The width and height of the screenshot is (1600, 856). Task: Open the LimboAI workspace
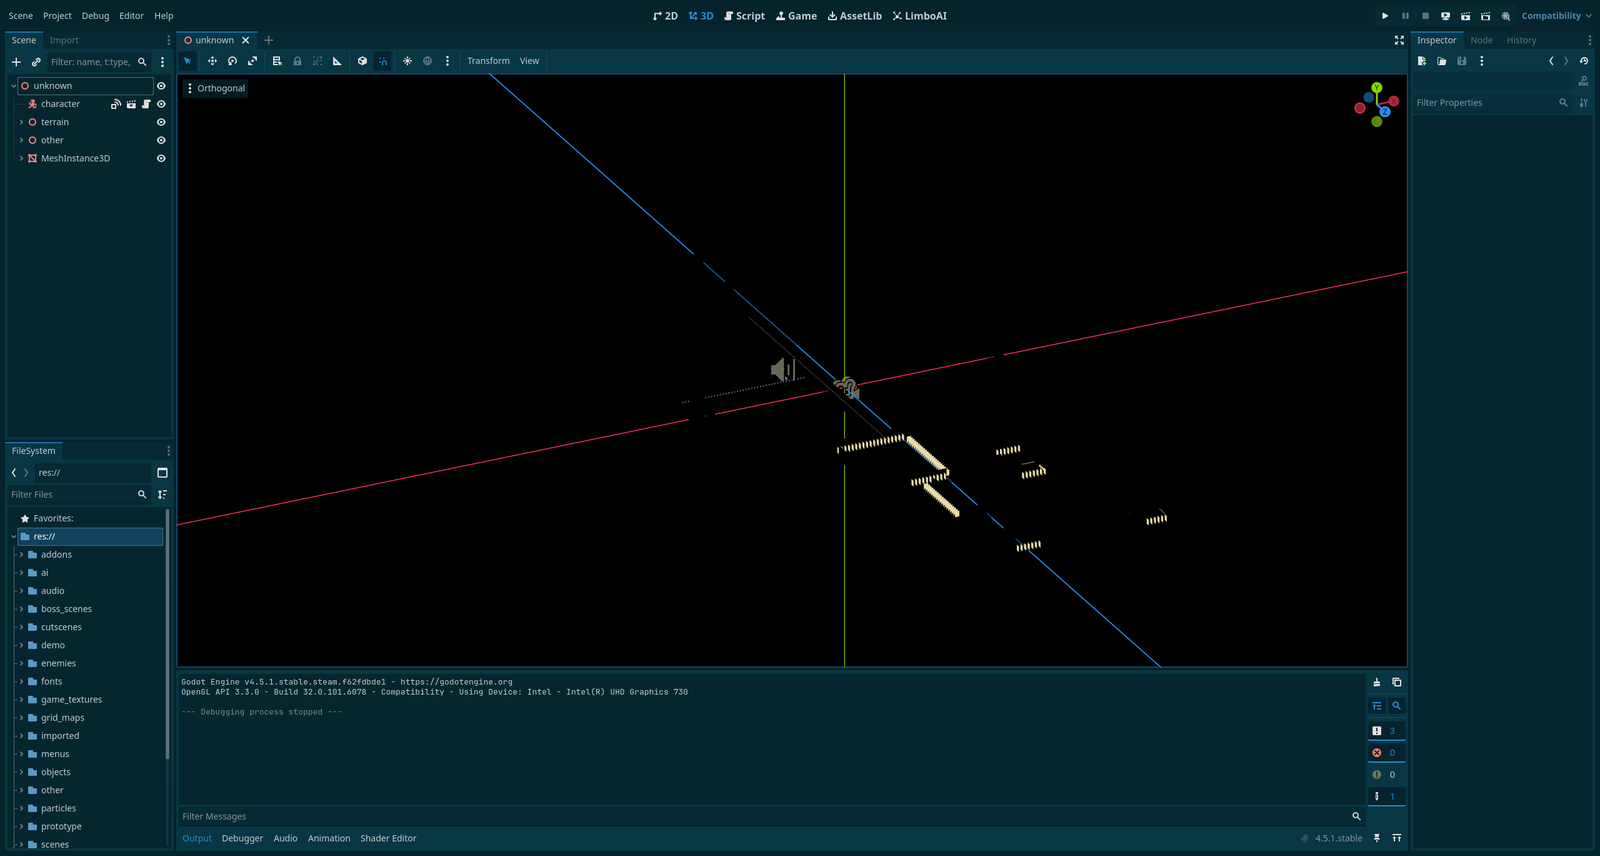919,16
